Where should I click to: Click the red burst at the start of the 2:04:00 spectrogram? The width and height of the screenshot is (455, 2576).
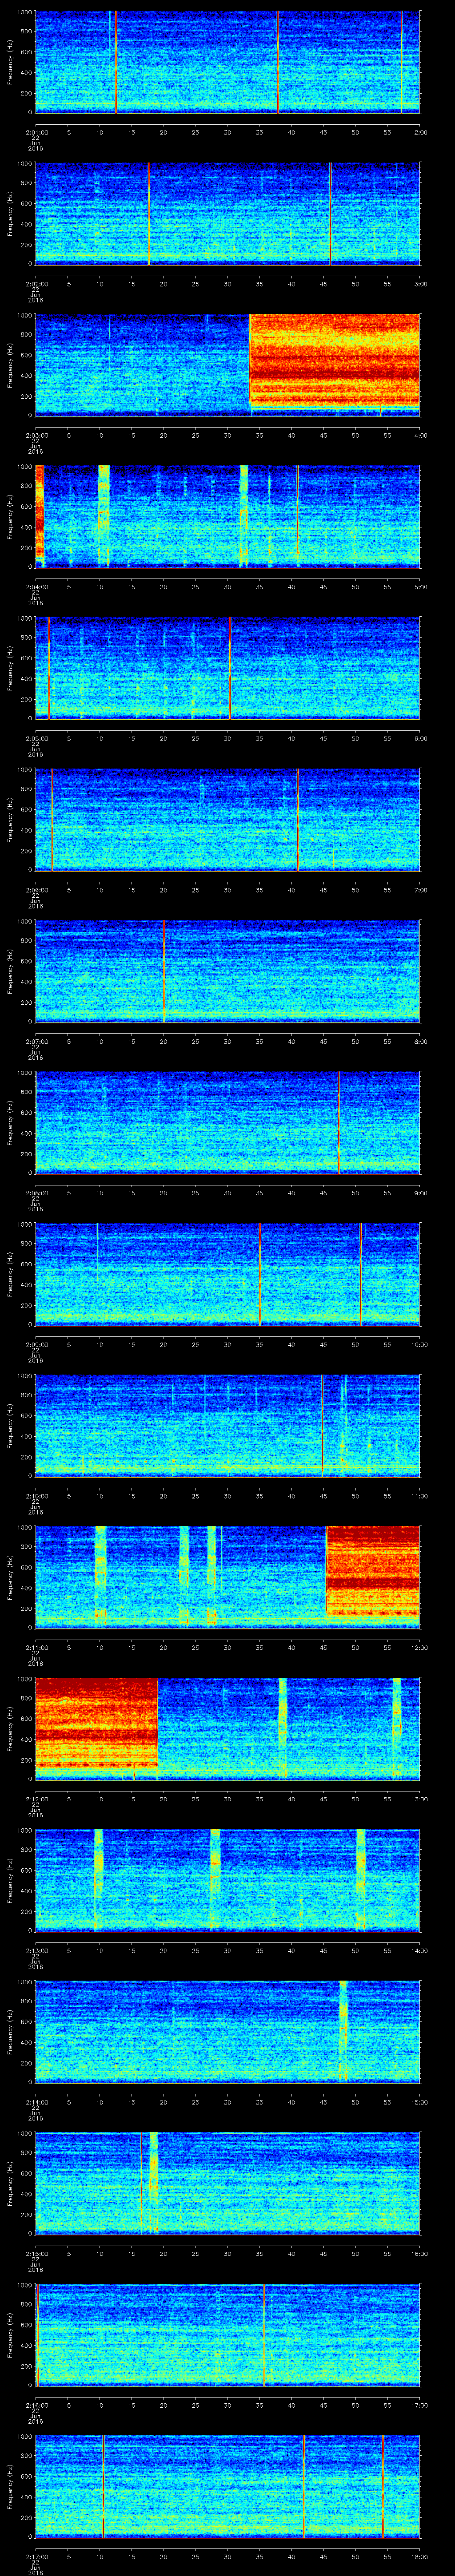[40, 515]
